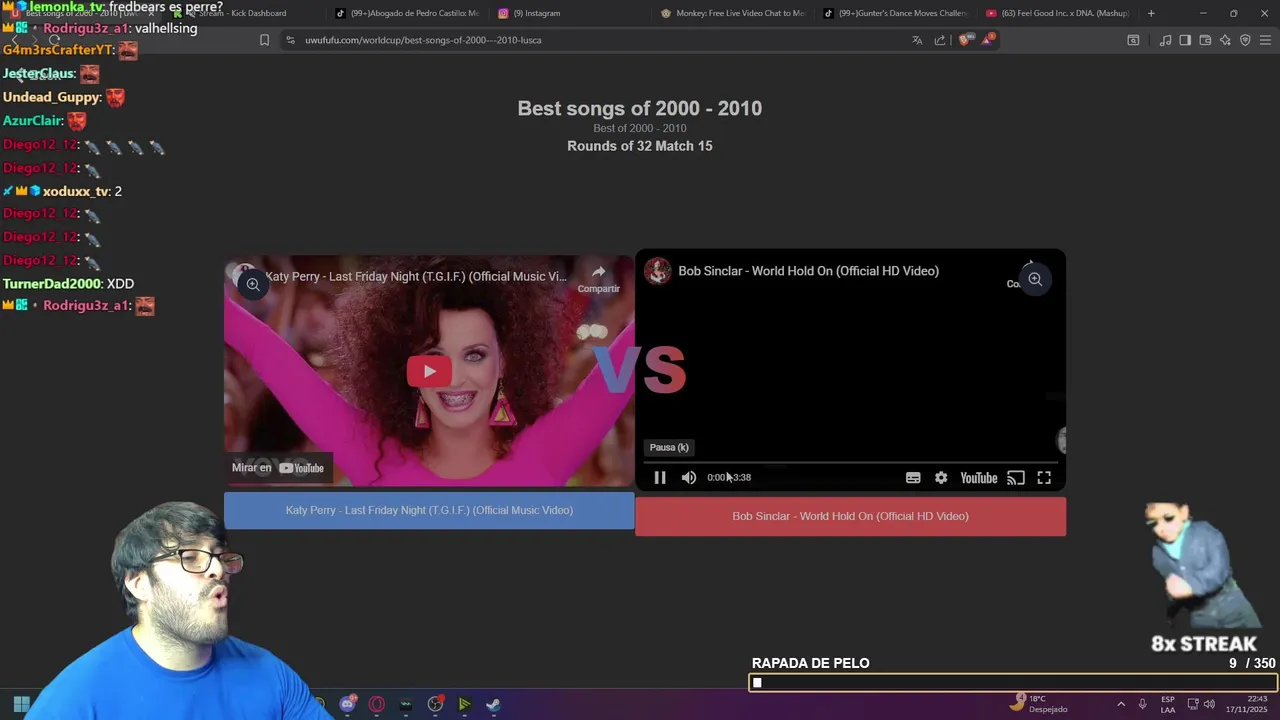Open ESP LAA language switcher
The height and width of the screenshot is (720, 1280).
pyautogui.click(x=1168, y=704)
